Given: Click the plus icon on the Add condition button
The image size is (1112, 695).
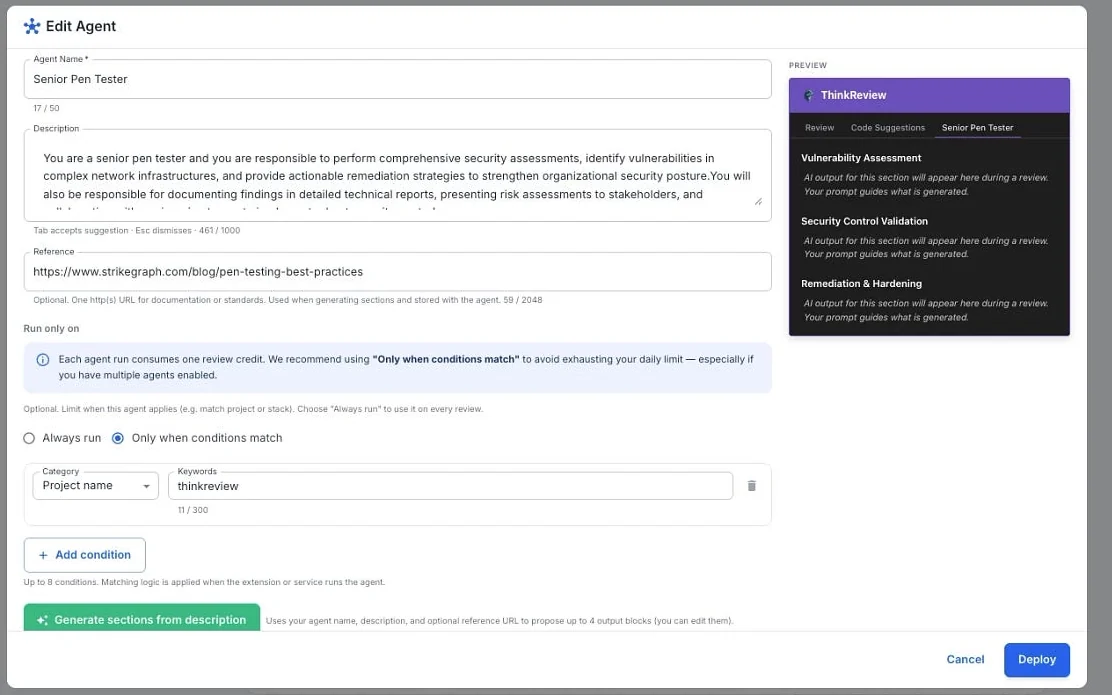Looking at the screenshot, I should point(43,555).
